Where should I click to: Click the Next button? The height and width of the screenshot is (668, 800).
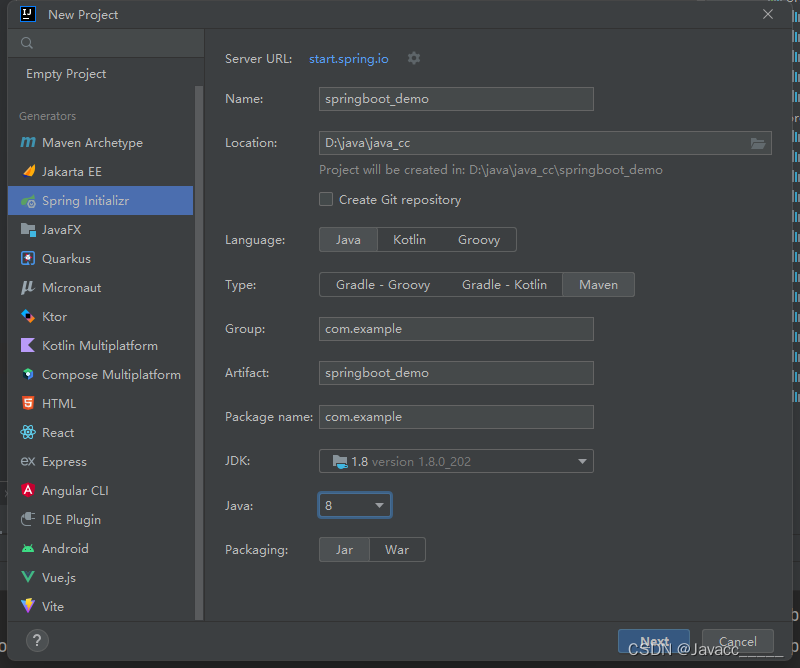coord(654,641)
